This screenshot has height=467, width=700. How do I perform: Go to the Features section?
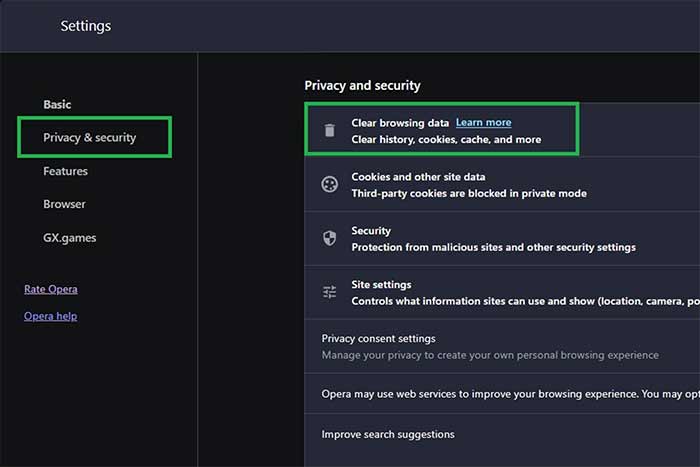click(65, 171)
